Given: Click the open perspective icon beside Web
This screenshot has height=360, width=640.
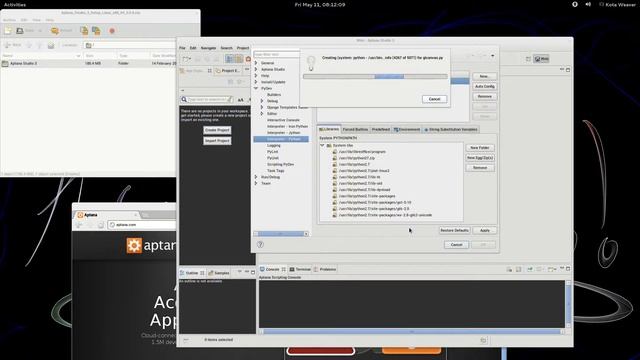Looking at the screenshot, I should (x=528, y=59).
